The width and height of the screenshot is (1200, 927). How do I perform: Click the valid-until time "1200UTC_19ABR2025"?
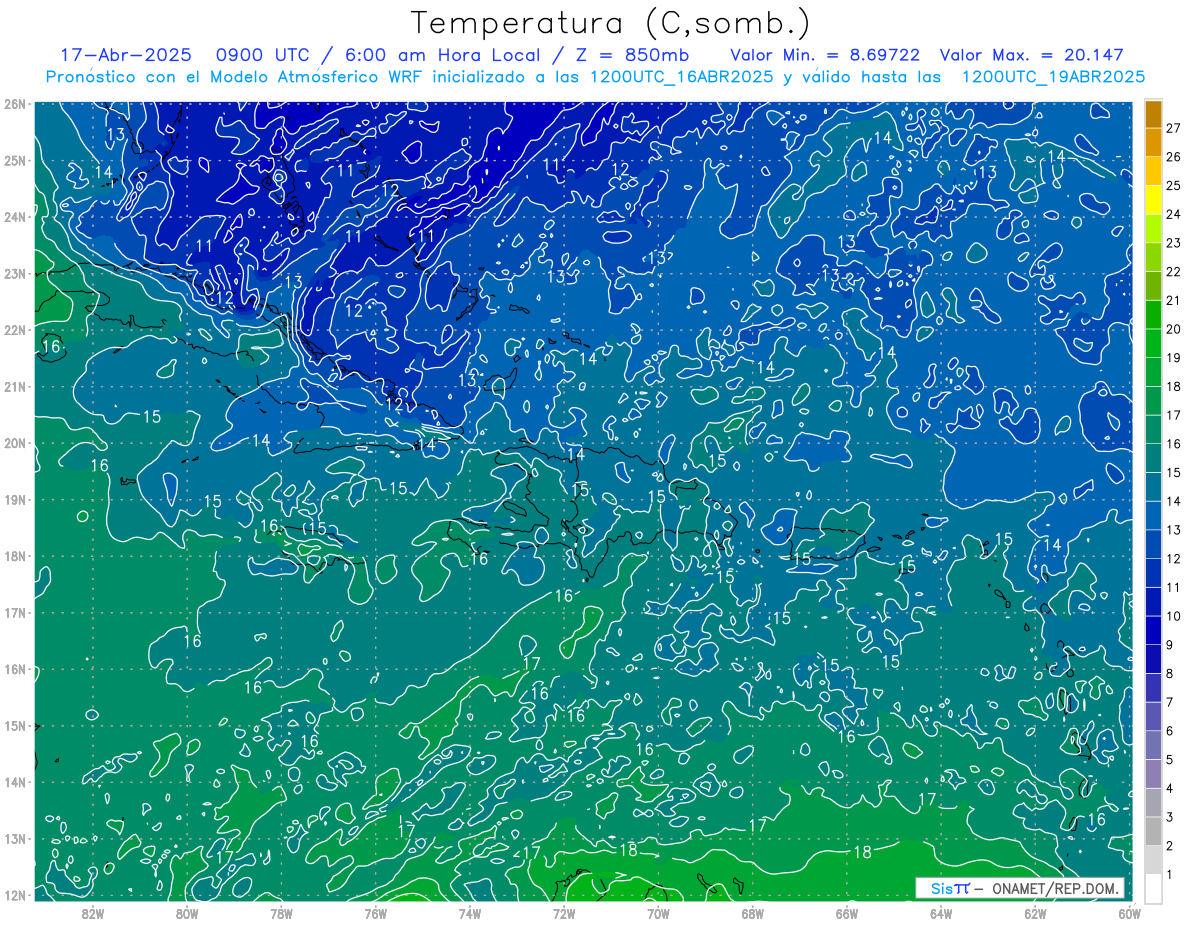coord(1053,77)
